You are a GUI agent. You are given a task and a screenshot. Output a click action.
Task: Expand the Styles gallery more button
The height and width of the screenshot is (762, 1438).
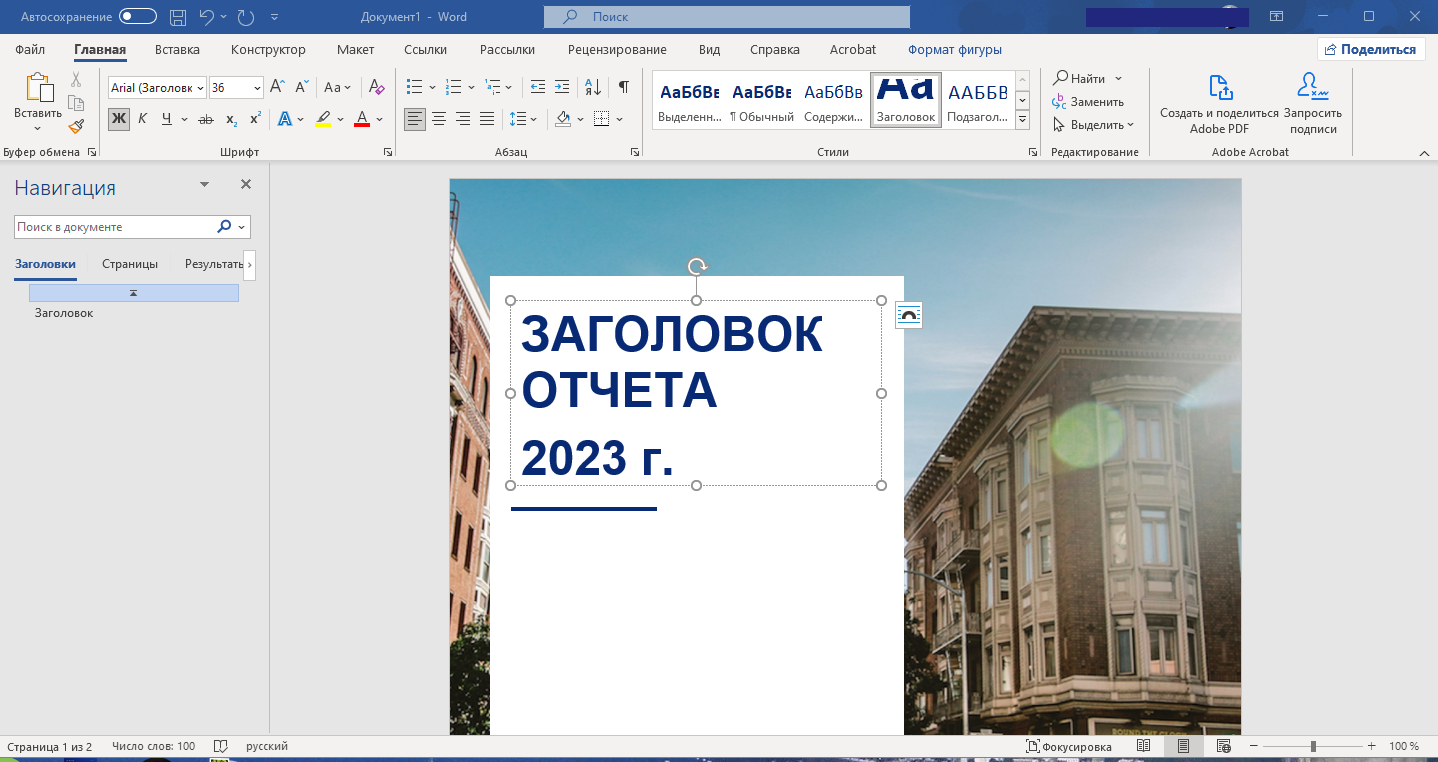pyautogui.click(x=1022, y=120)
